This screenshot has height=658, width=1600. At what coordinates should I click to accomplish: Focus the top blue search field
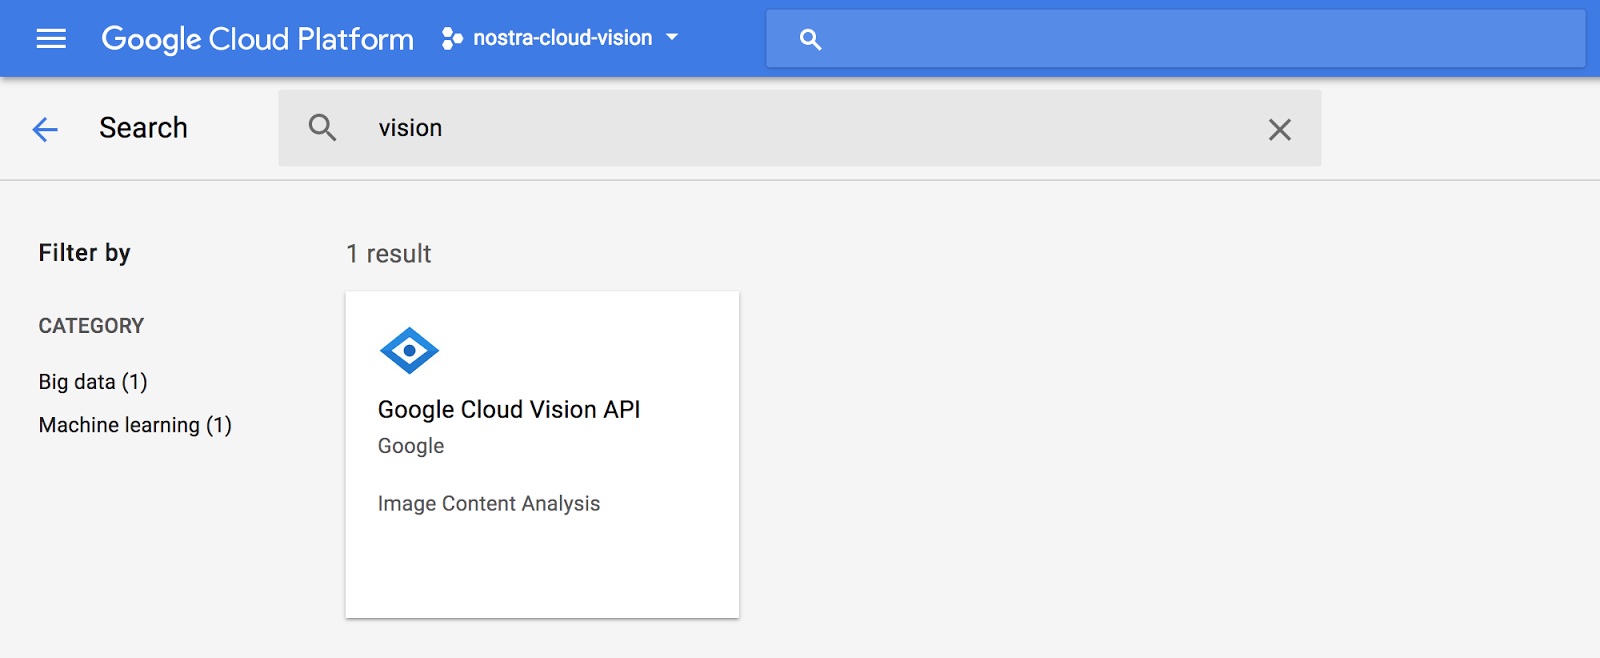(1176, 39)
